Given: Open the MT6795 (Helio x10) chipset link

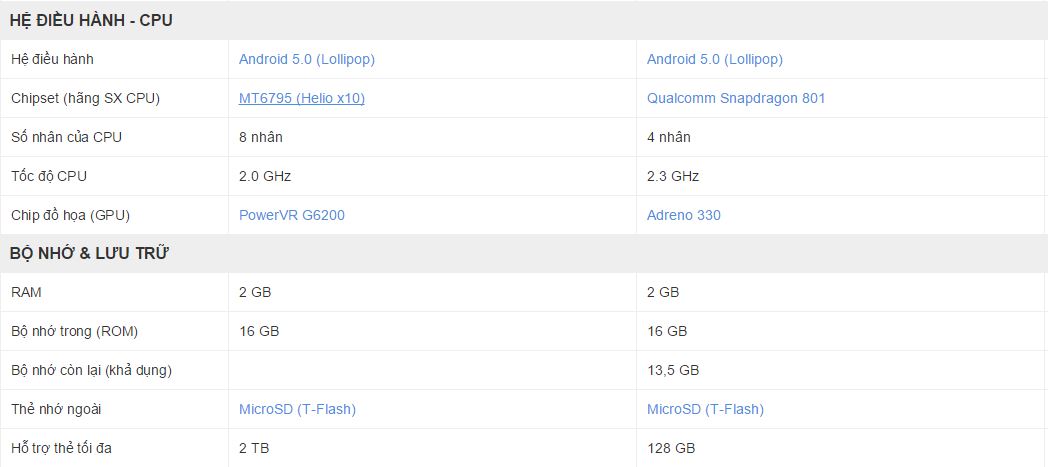Looking at the screenshot, I should click(x=302, y=98).
